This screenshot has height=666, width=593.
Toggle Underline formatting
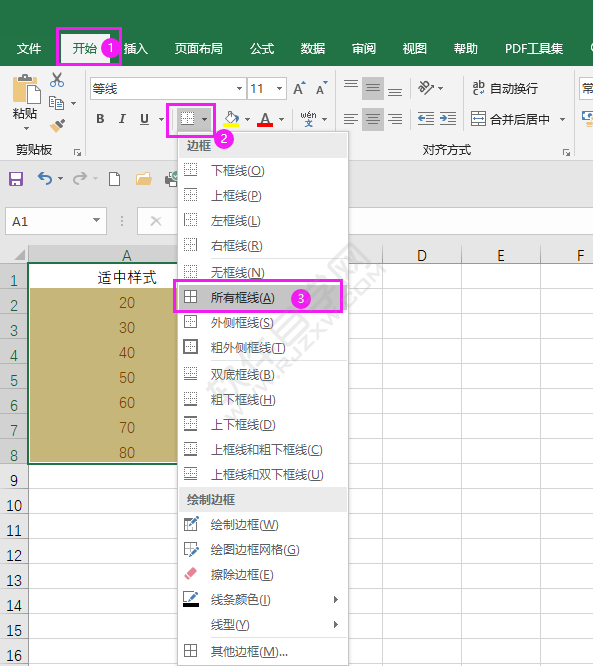point(144,119)
